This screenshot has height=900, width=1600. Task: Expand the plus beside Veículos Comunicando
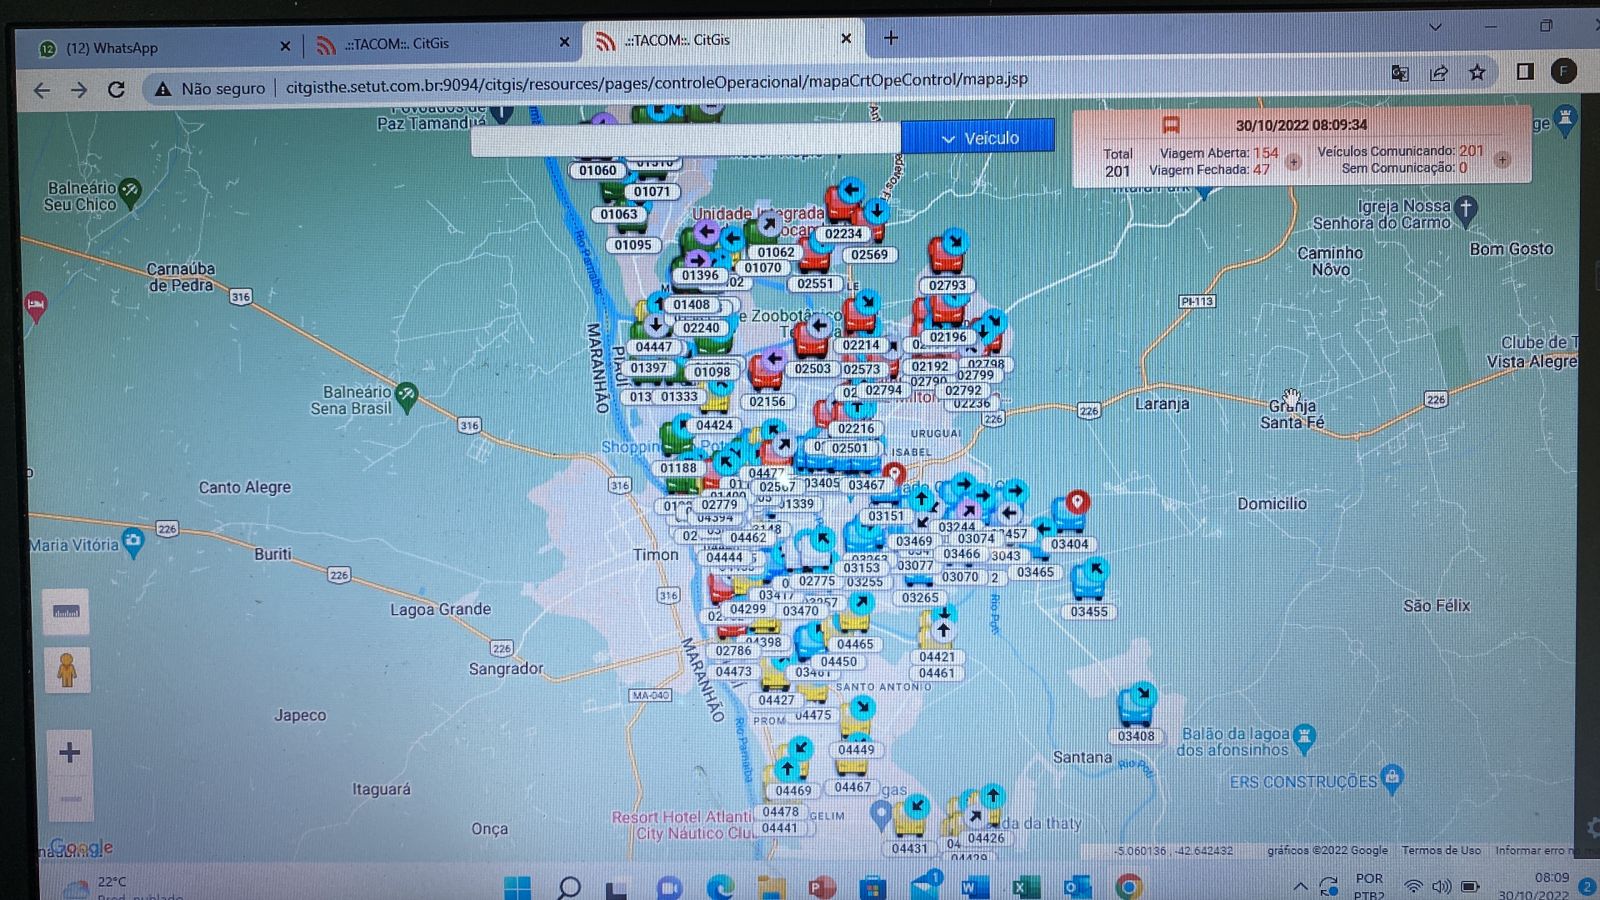click(1501, 160)
